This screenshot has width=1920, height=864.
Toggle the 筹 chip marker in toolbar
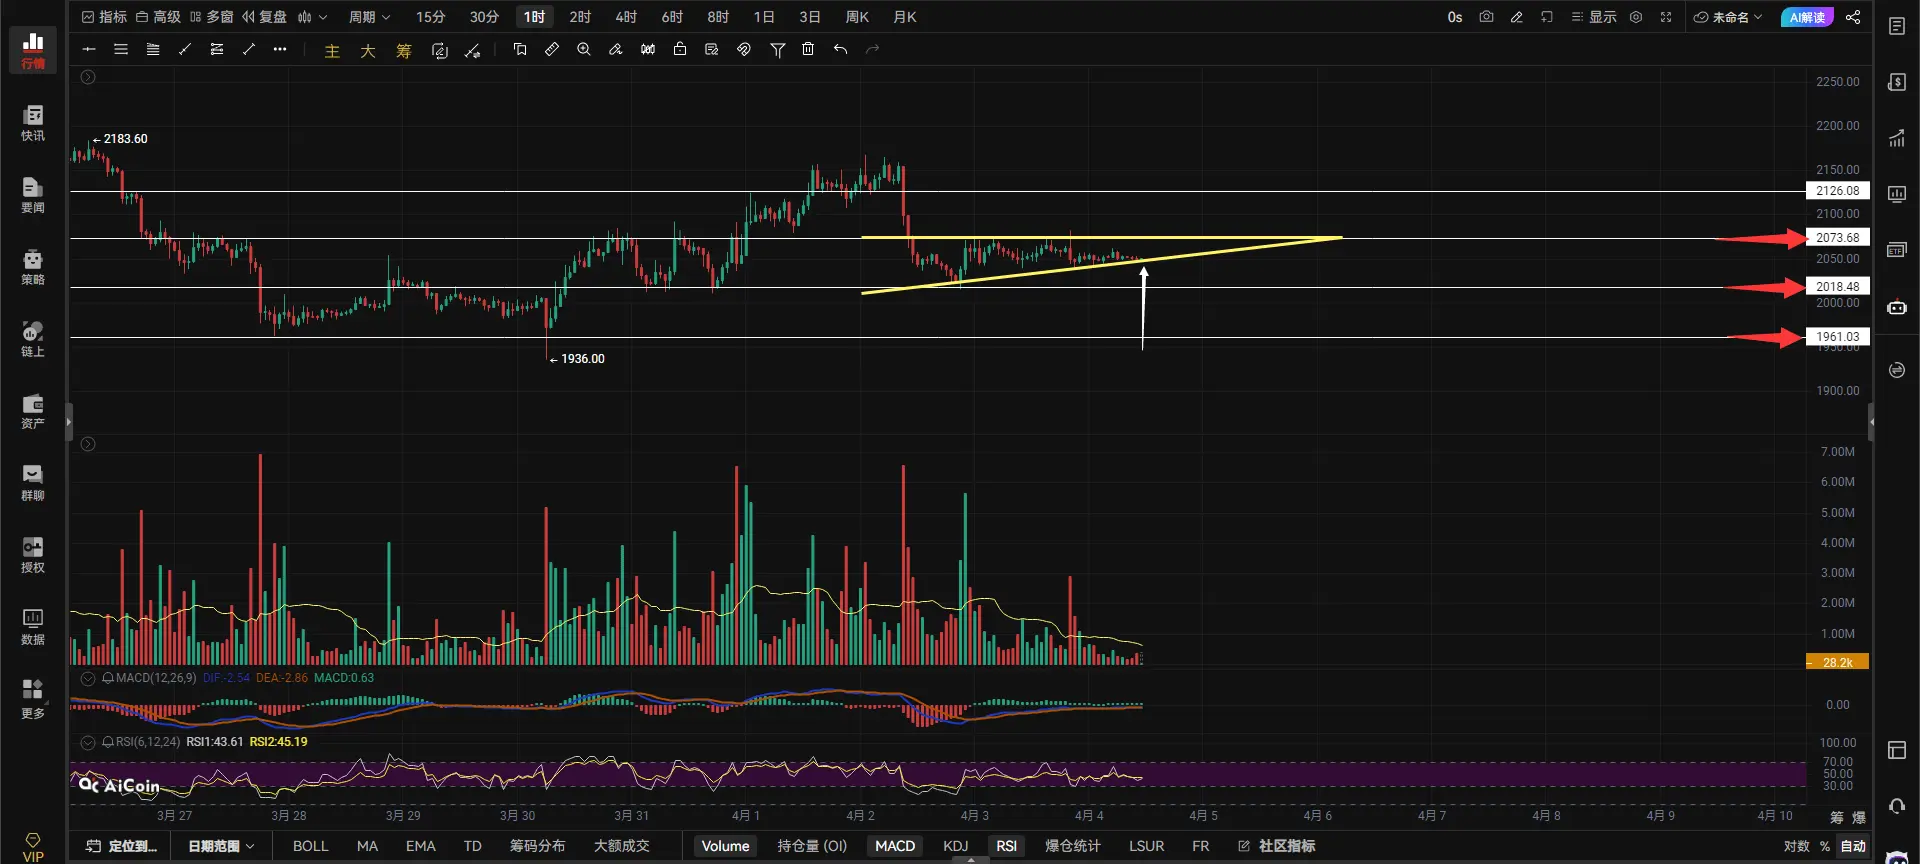[x=404, y=51]
